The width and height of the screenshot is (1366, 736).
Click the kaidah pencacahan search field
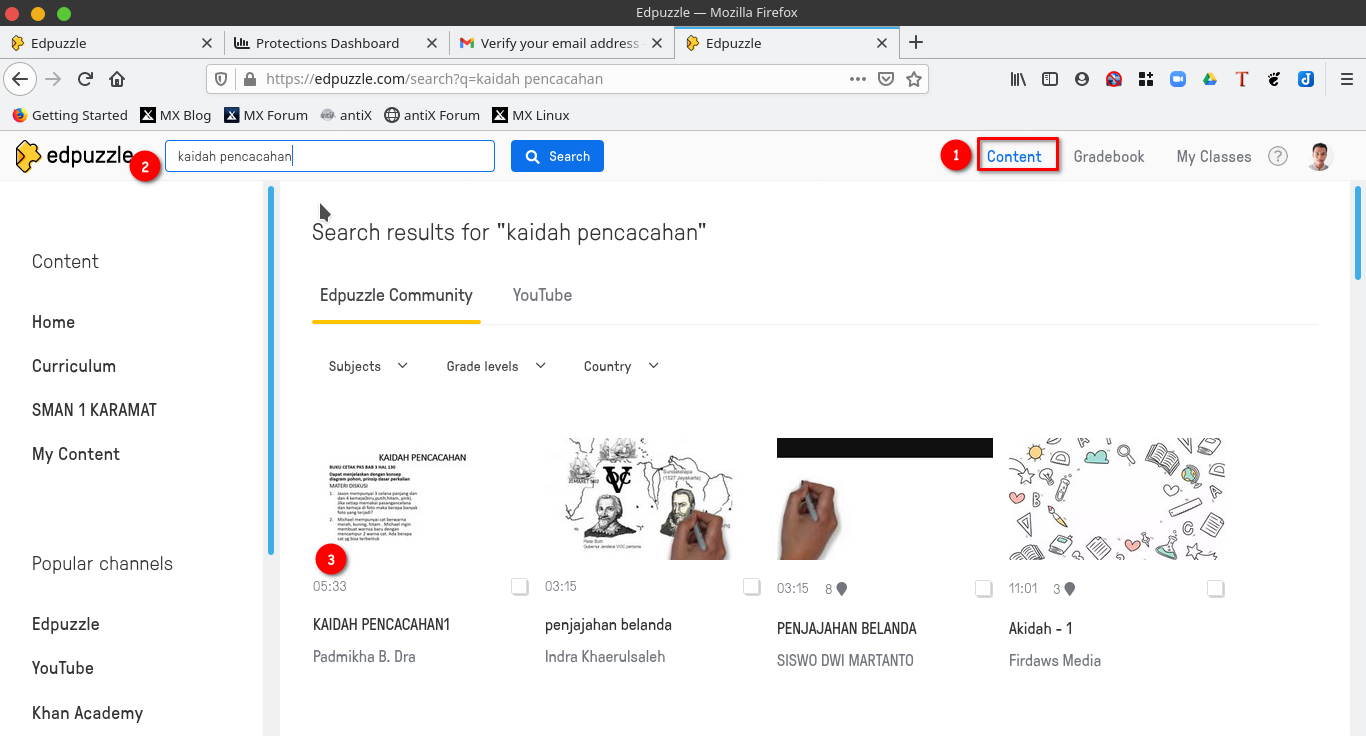pyautogui.click(x=330, y=156)
